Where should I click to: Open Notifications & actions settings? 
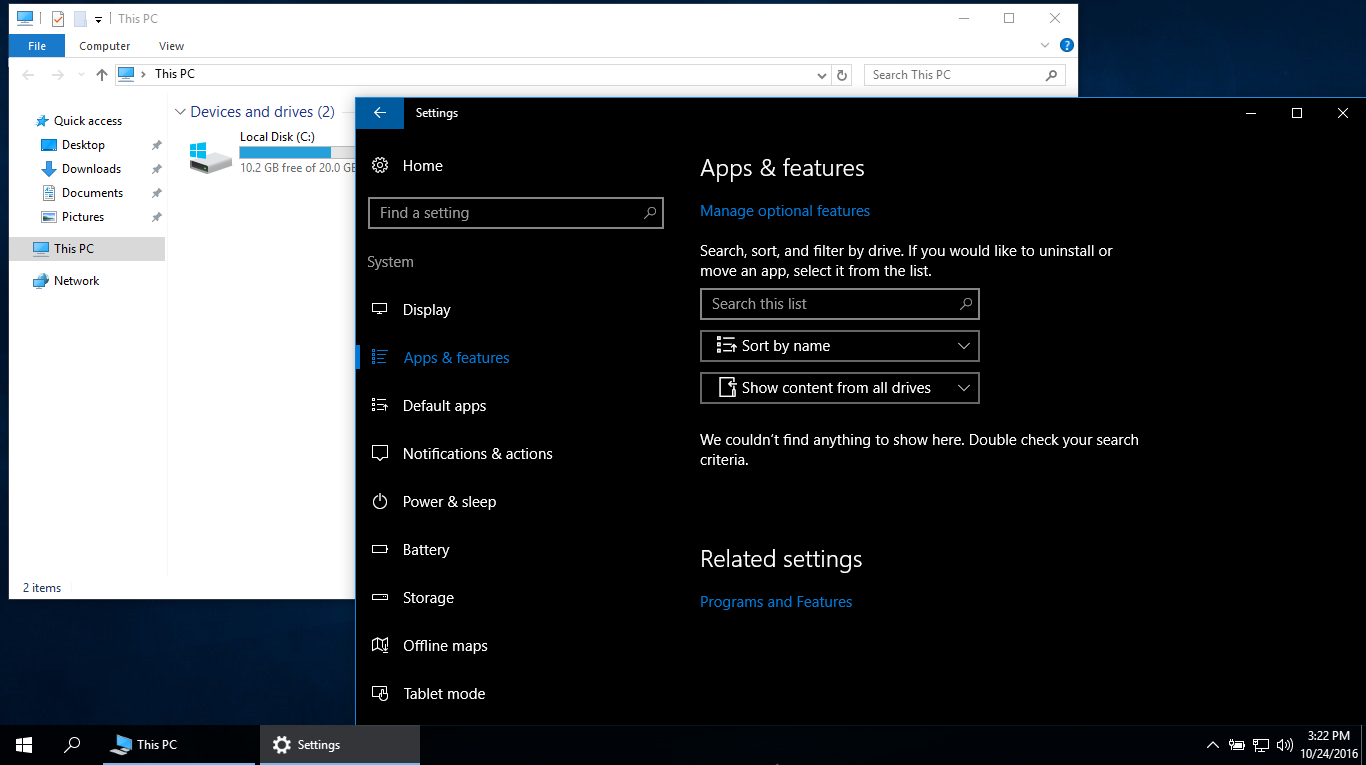477,453
